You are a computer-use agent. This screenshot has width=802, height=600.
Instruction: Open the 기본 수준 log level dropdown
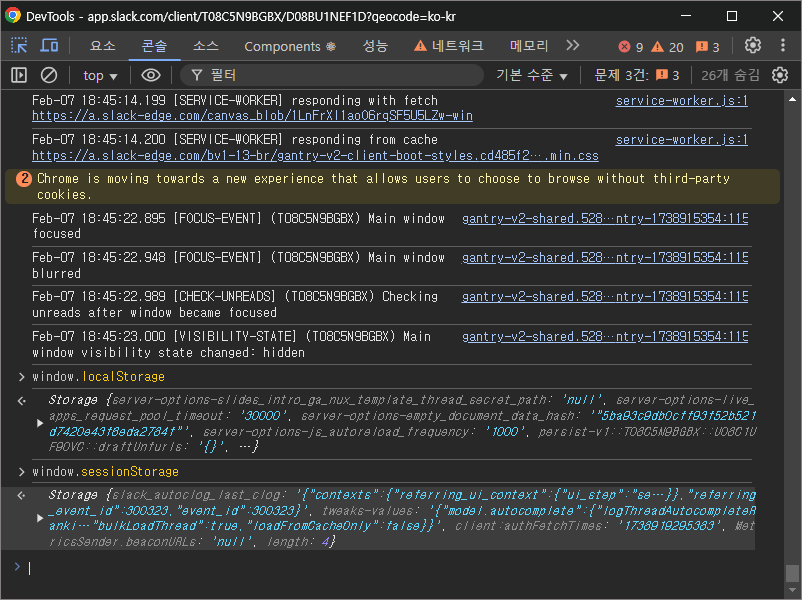point(532,76)
